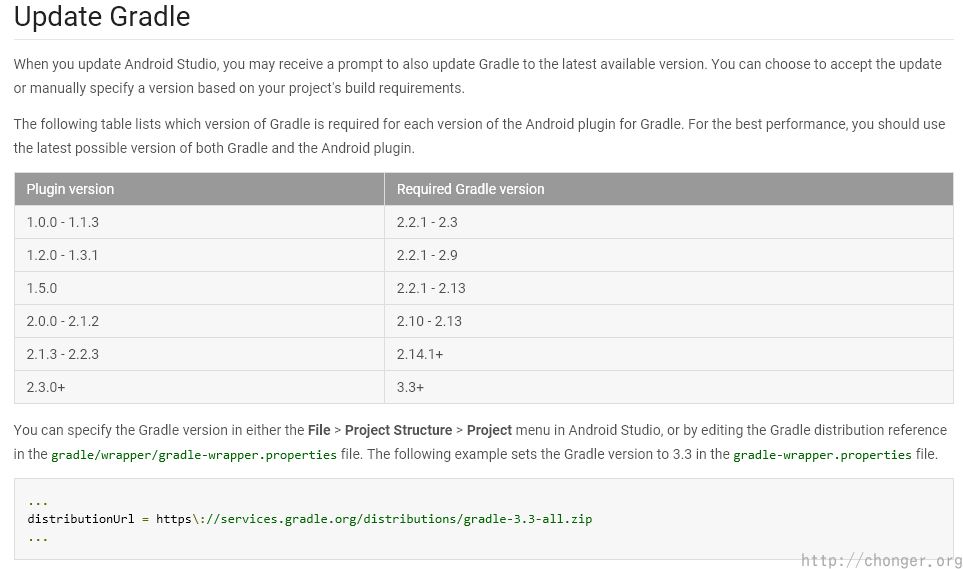Select the 2.10 - 2.13 Gradle version cell

(x=429, y=321)
